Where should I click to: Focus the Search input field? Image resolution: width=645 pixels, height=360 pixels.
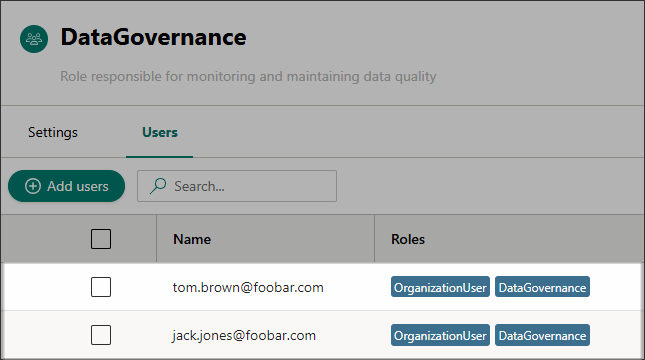pyautogui.click(x=237, y=186)
